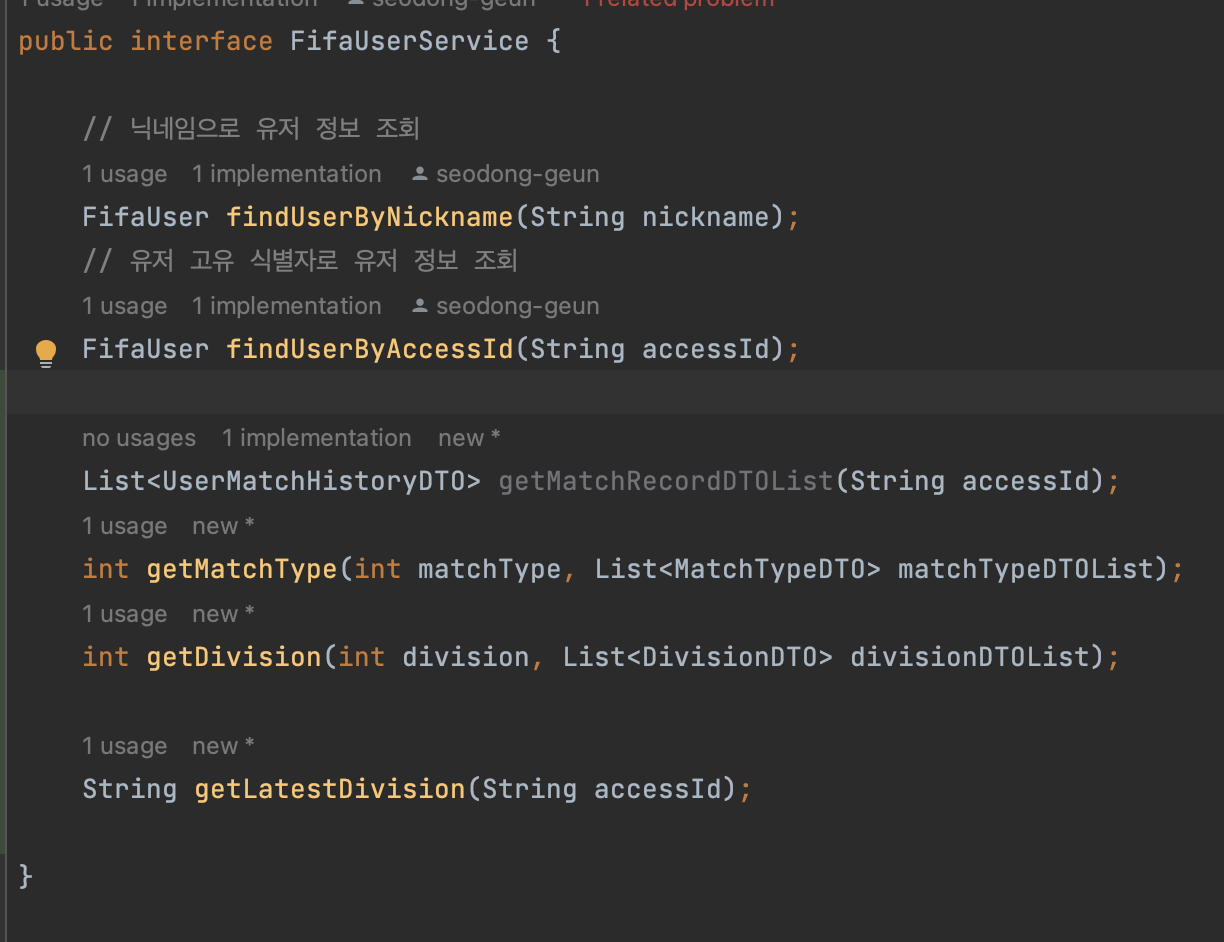Image resolution: width=1224 pixels, height=942 pixels.
Task: Click 'new *' hint above getDivision
Action: coord(224,614)
